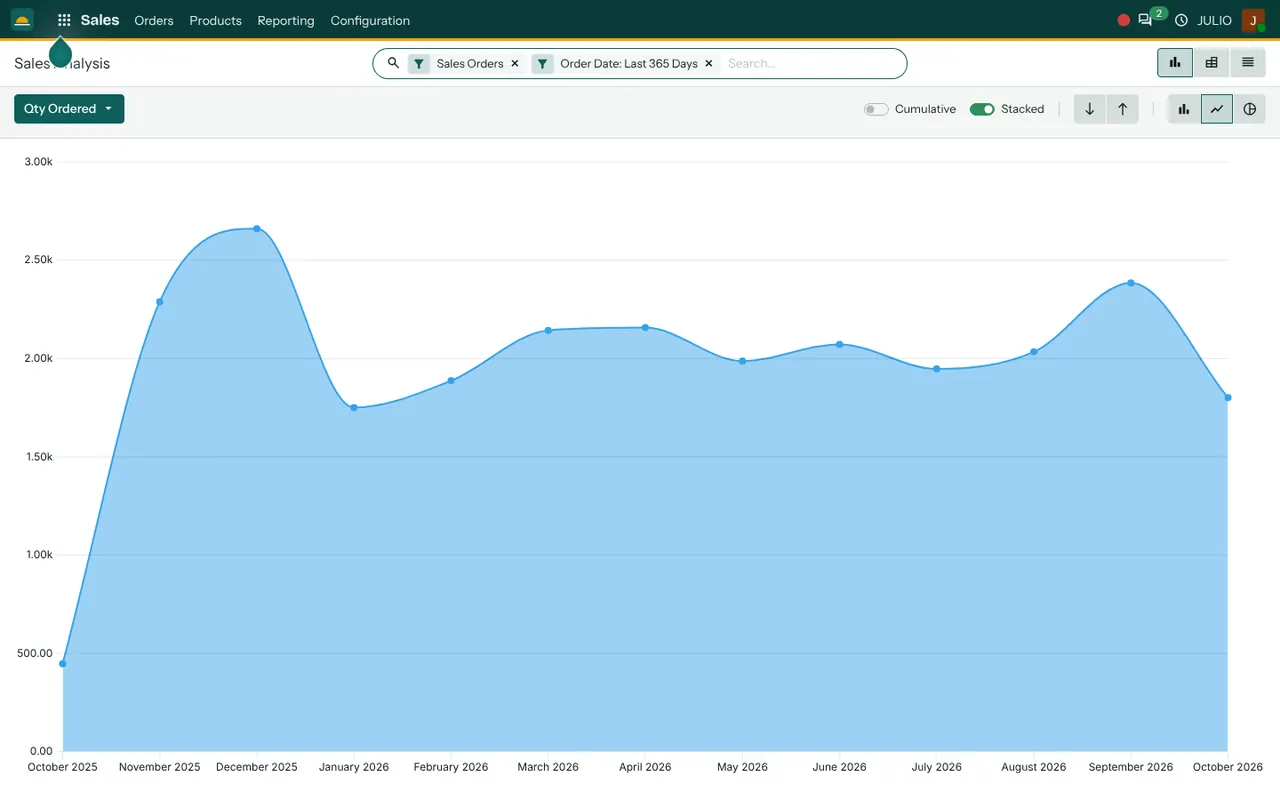Open the user avatar menu
Viewport: 1280px width, 800px height.
(x=1253, y=20)
